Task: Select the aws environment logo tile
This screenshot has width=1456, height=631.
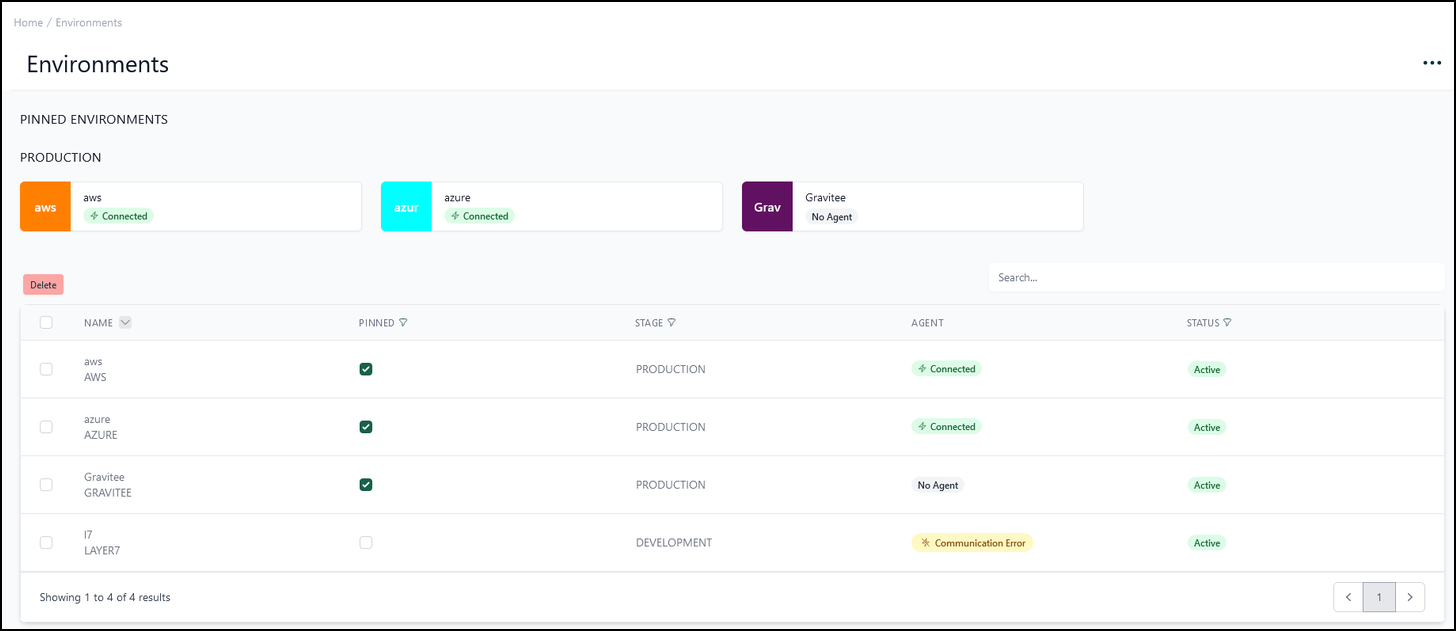Action: (x=45, y=206)
